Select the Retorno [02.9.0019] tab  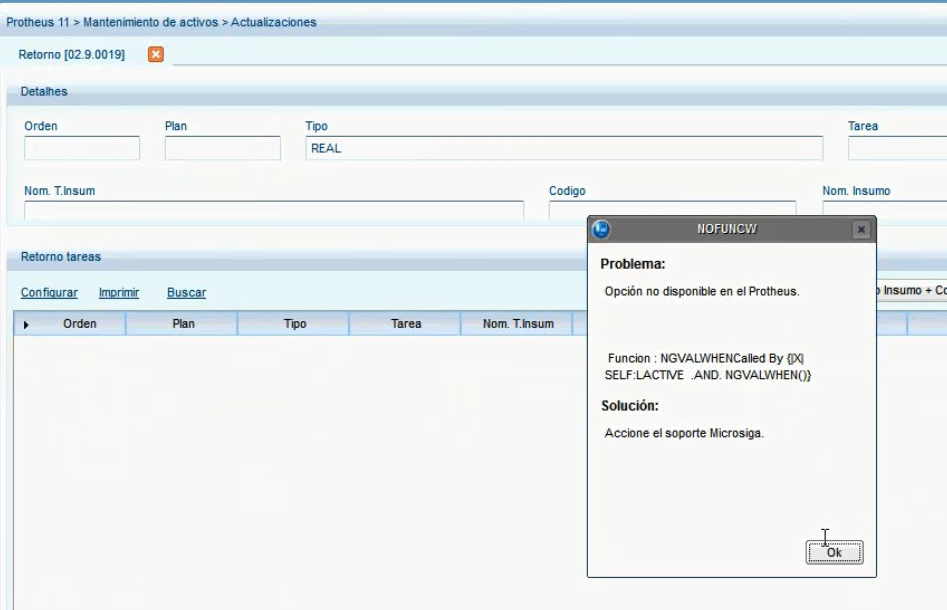tap(71, 54)
